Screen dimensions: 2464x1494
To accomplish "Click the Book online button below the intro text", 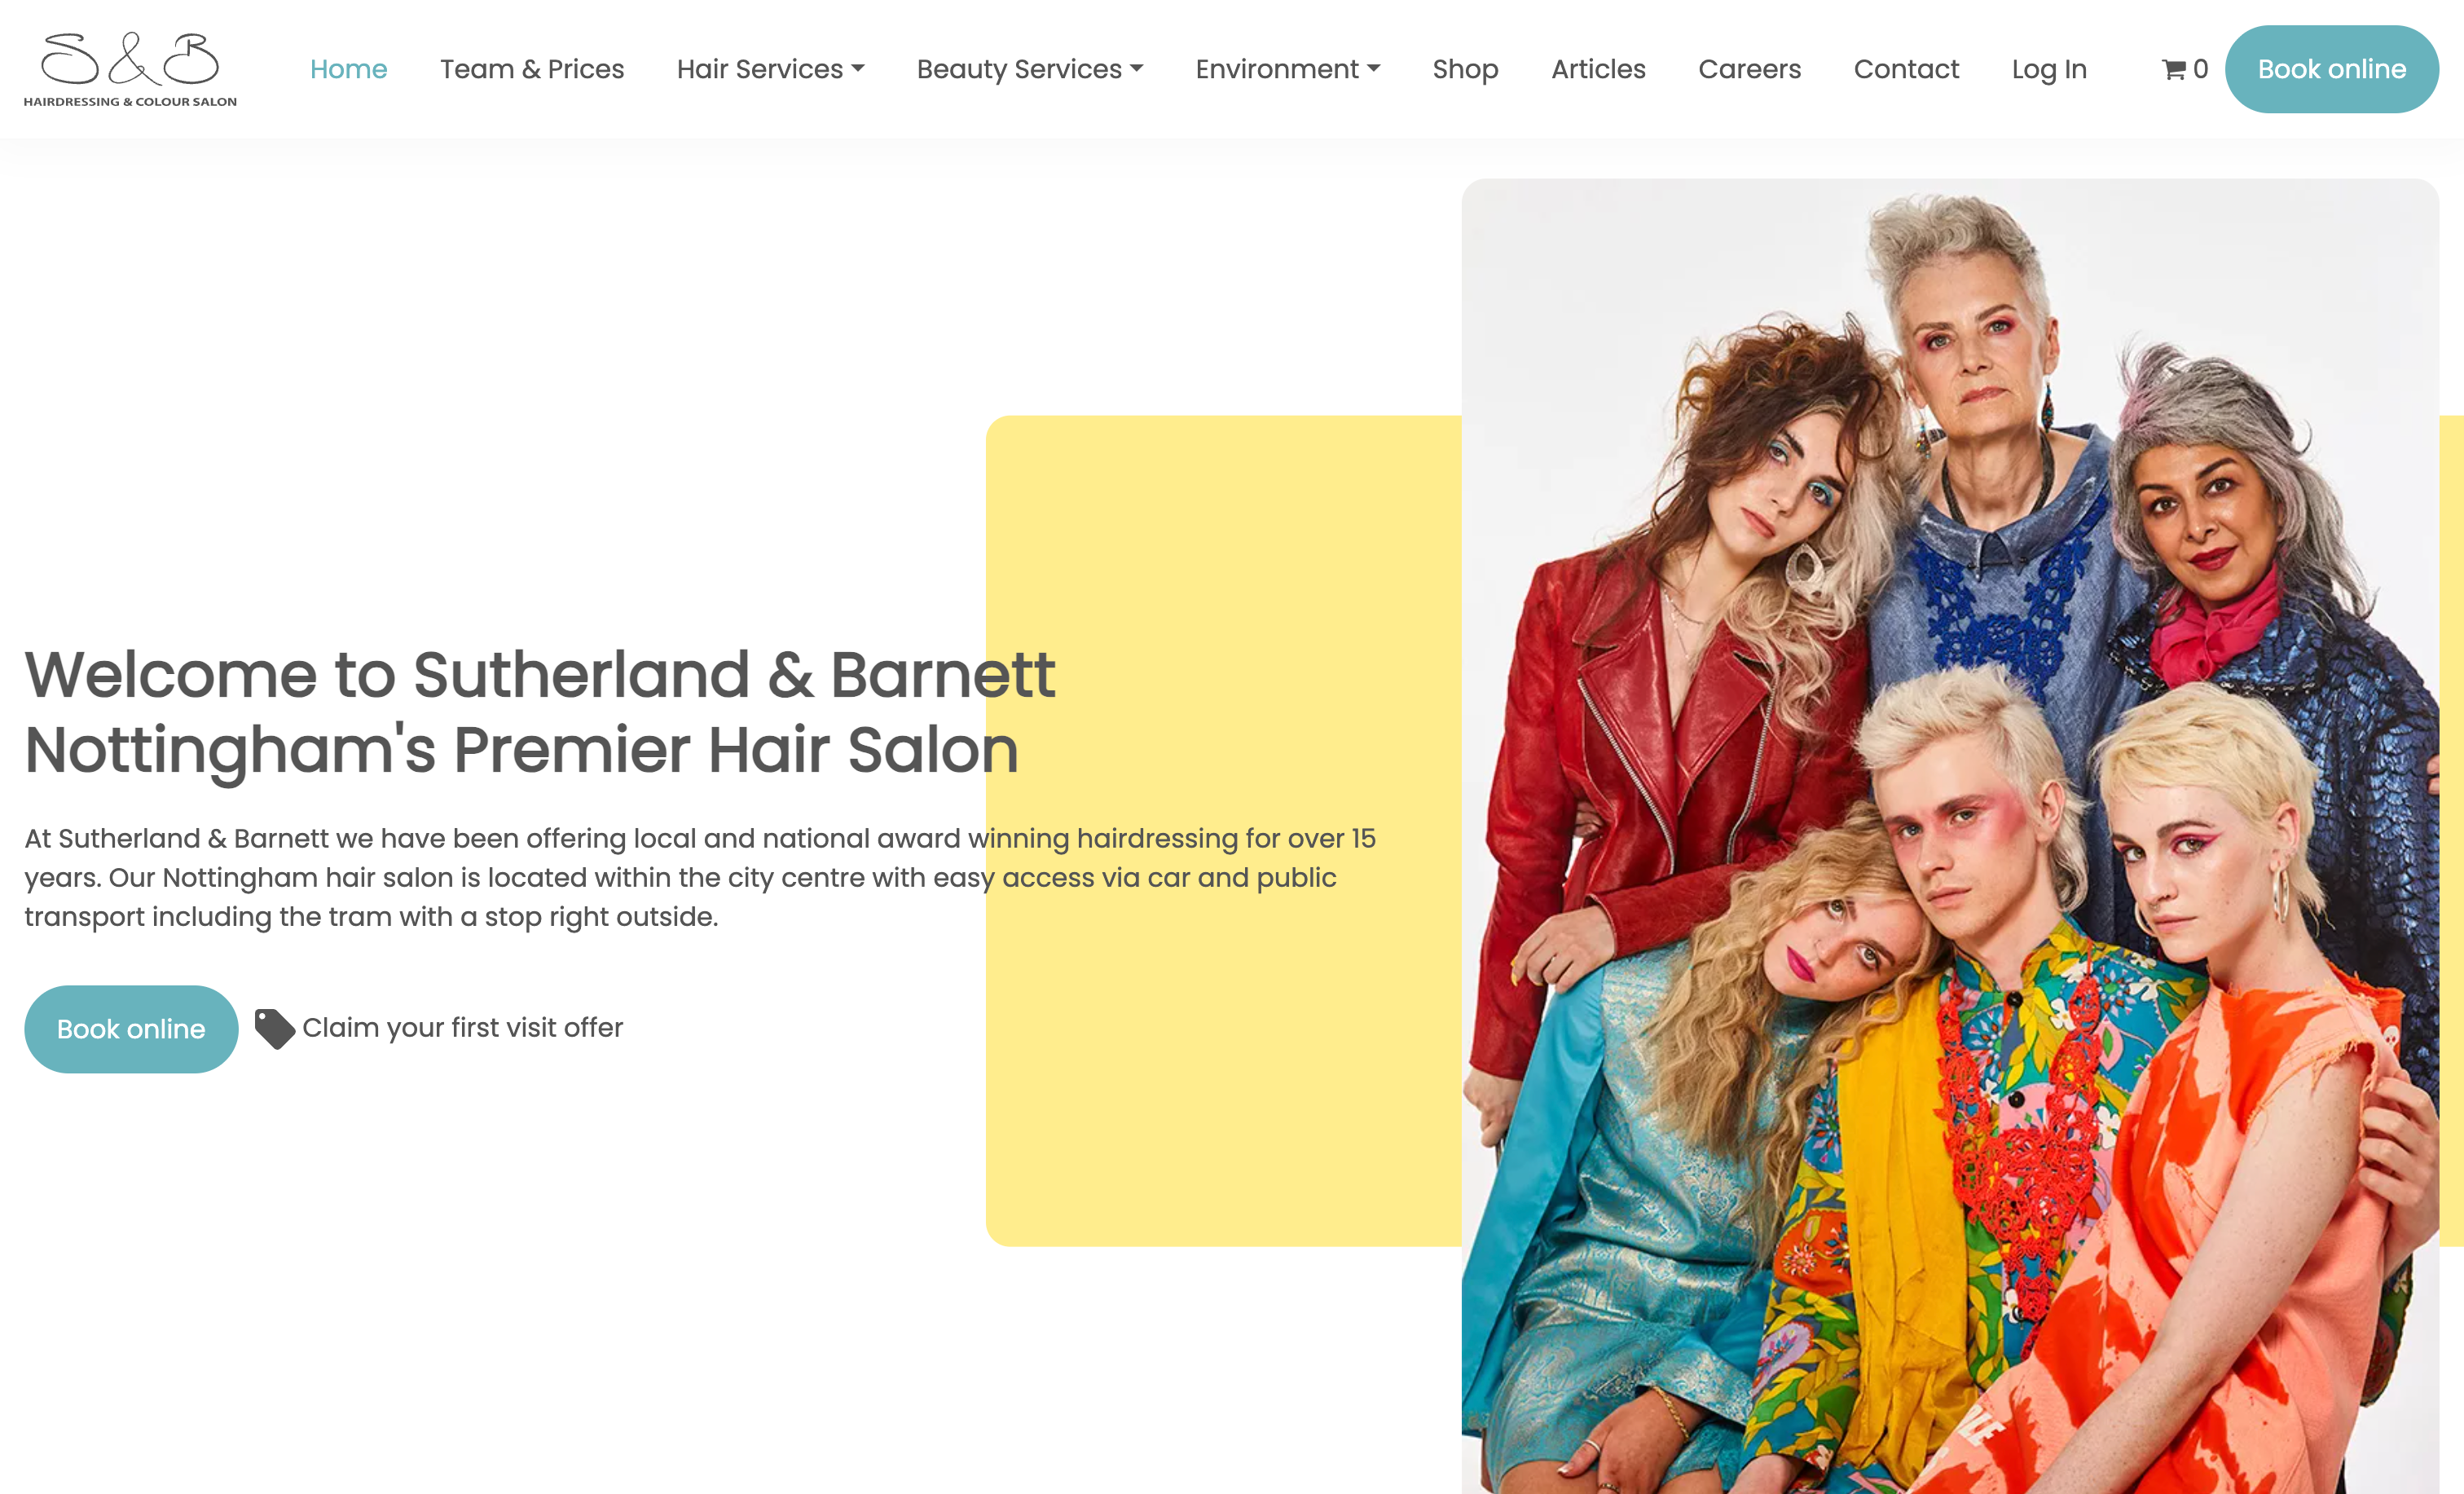I will coord(131,1029).
